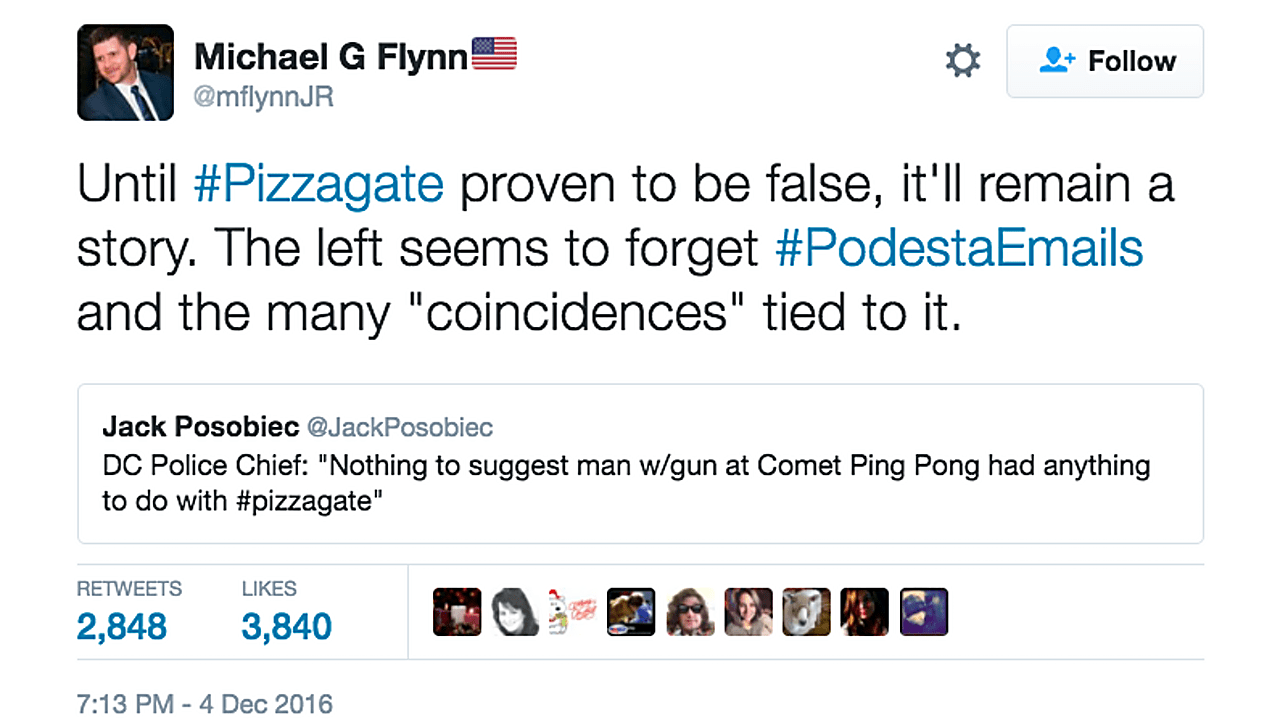Click the white sheep avatar
Image resolution: width=1280 pixels, height=720 pixels.
pos(806,612)
